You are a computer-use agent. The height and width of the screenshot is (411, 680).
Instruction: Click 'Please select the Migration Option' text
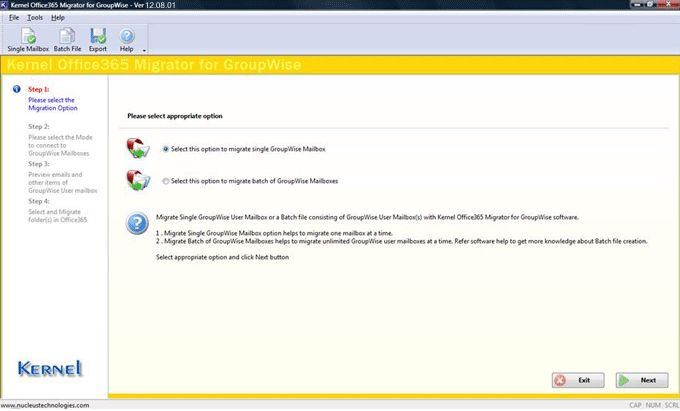coord(52,104)
